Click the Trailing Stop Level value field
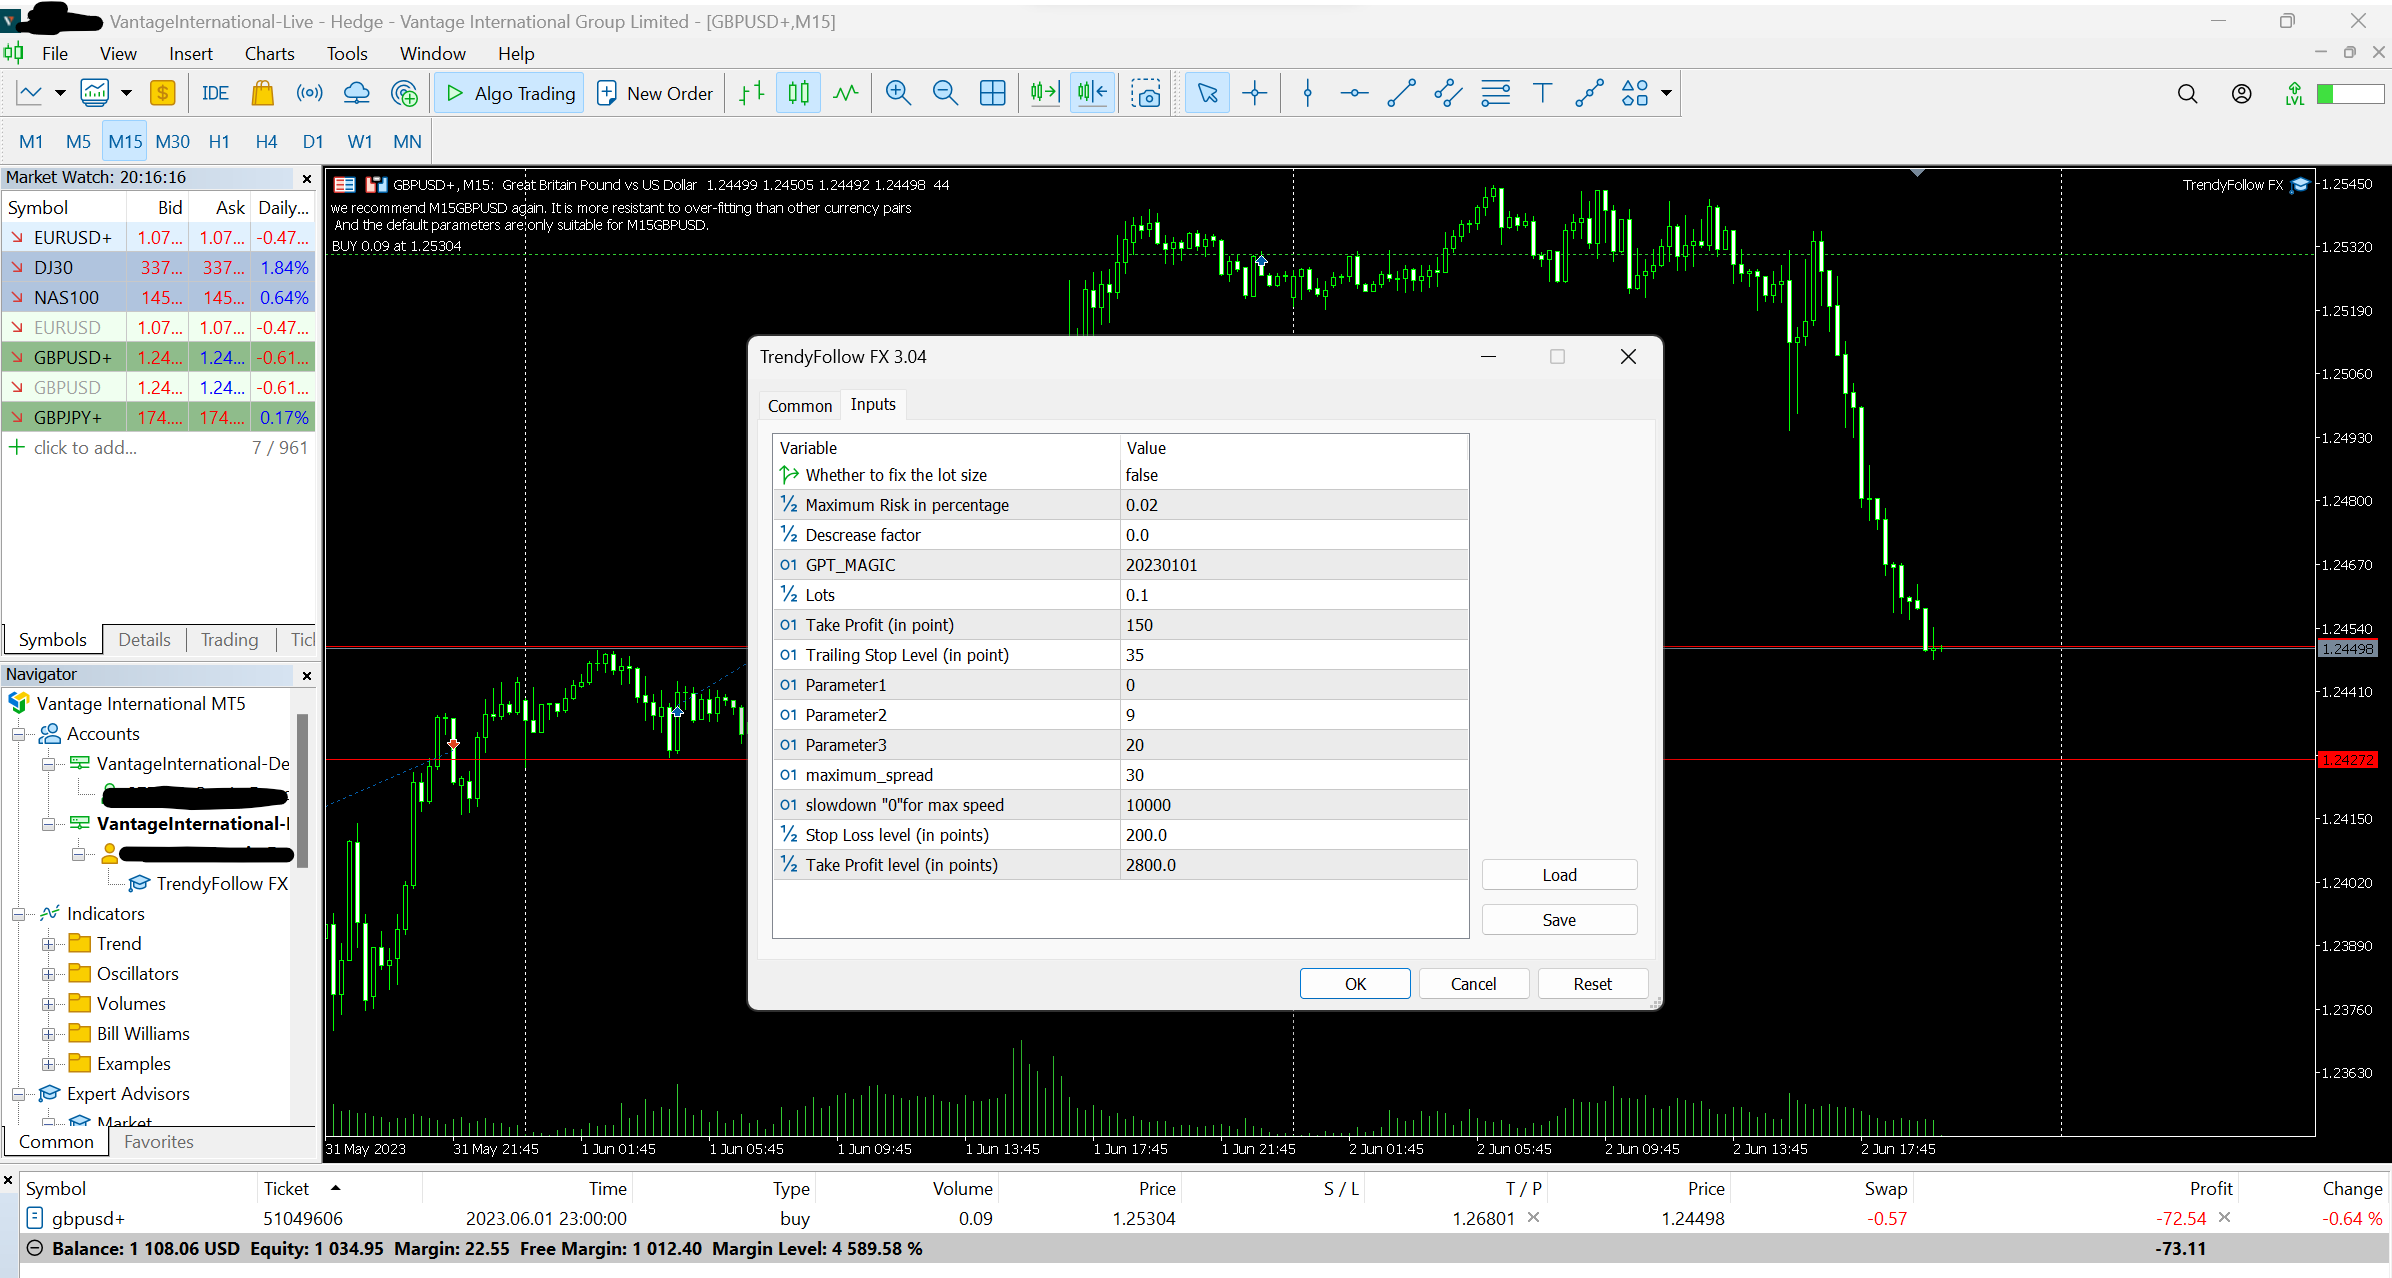This screenshot has height=1278, width=2392. pos(1292,655)
